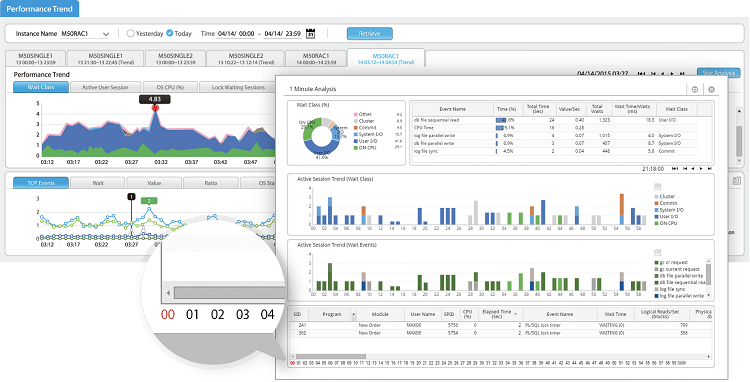This screenshot has width=750, height=382.
Task: Switch to M50SINGLE1 13 00:00 tab
Action: [x=36, y=58]
